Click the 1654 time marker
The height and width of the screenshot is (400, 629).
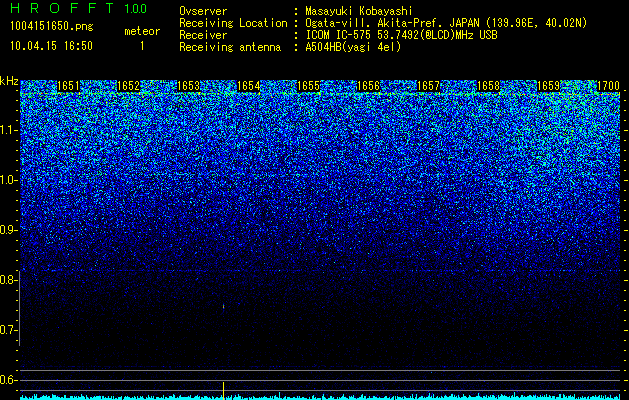click(x=248, y=86)
